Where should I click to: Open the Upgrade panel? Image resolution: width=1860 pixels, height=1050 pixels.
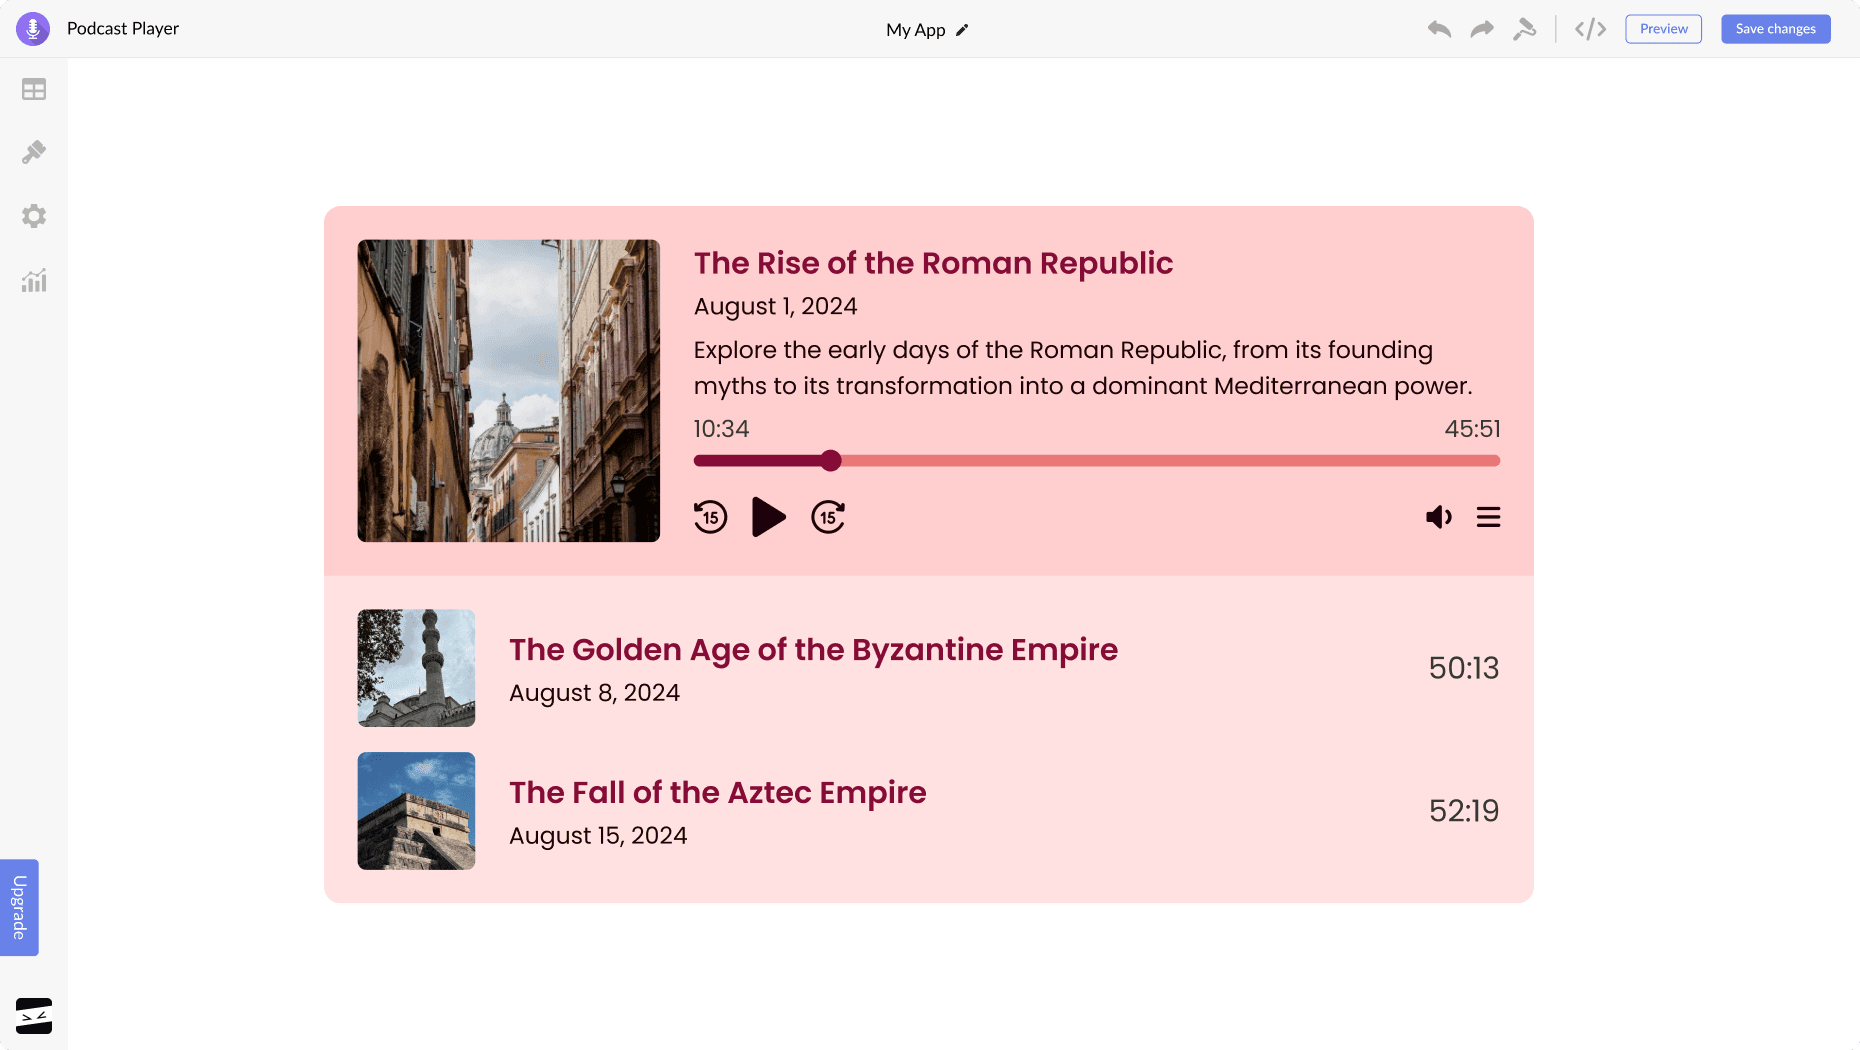(18, 907)
